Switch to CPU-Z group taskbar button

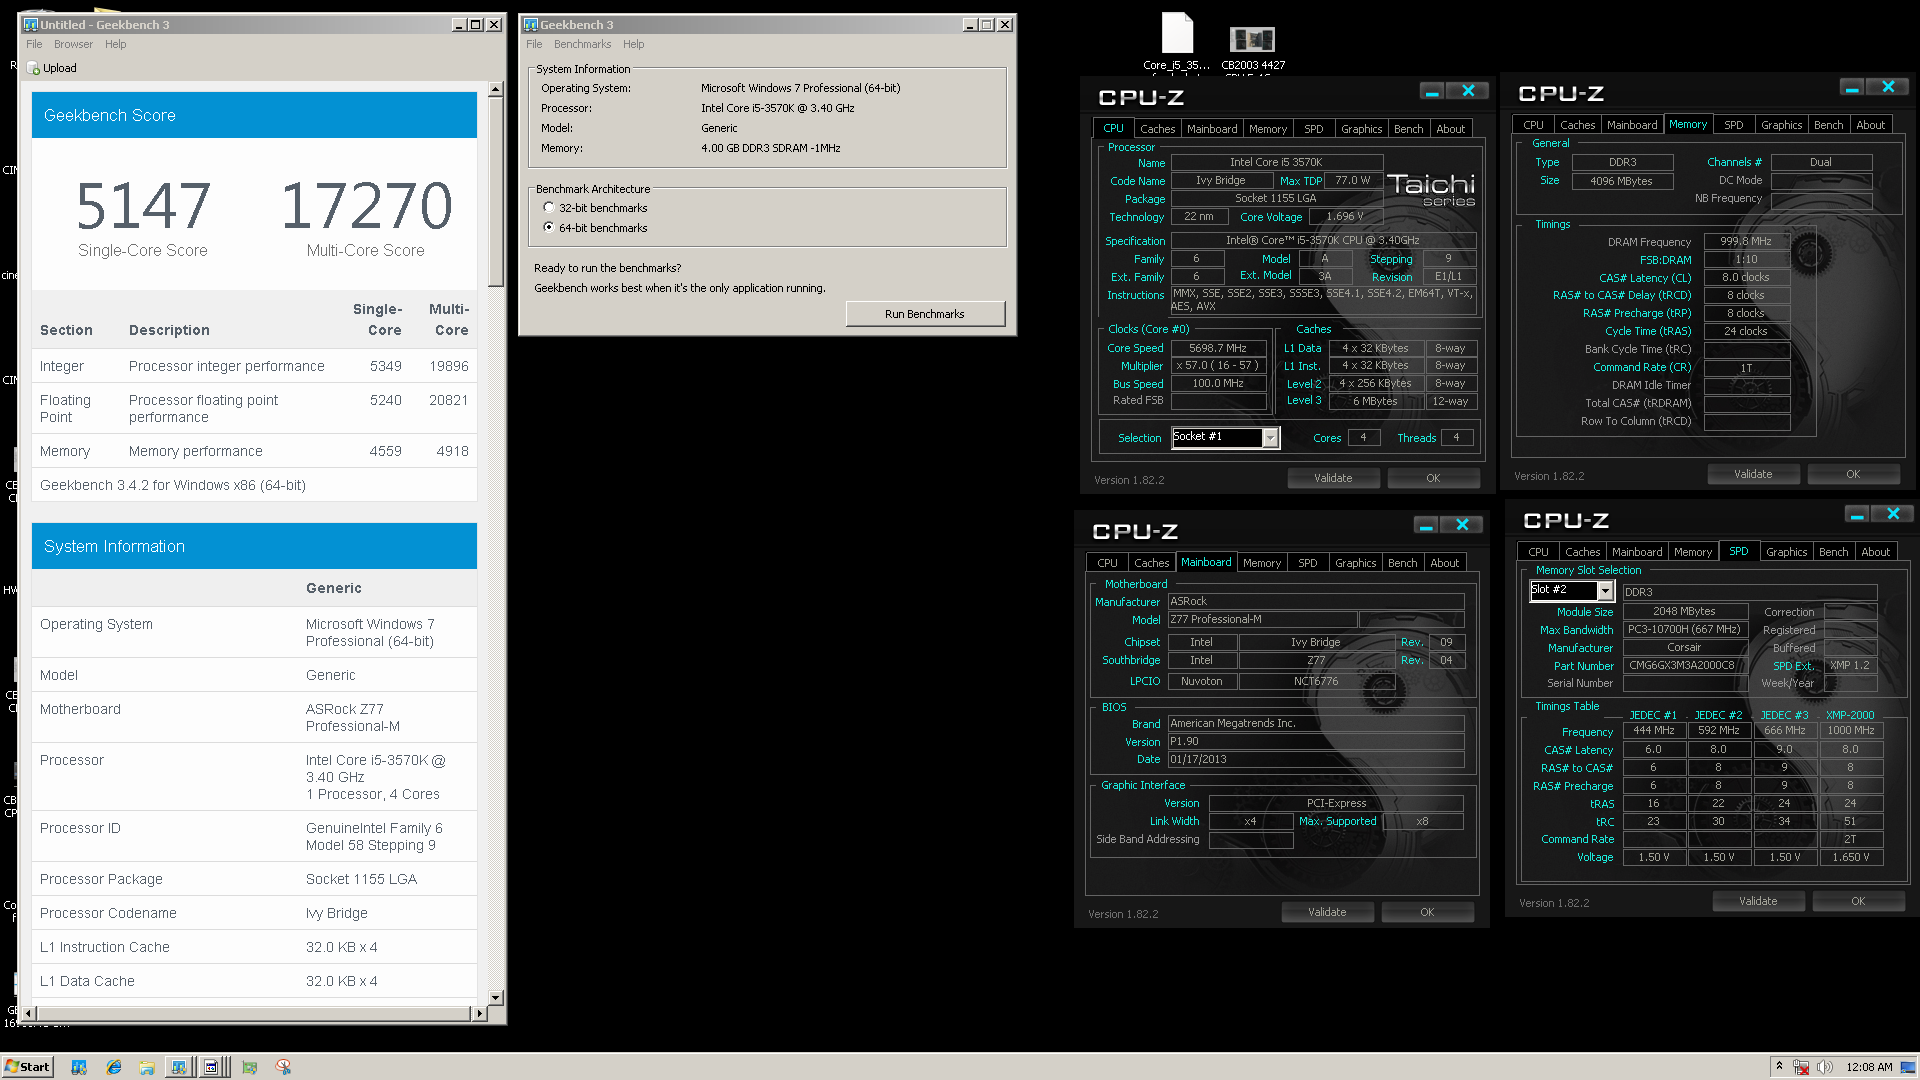(x=213, y=1067)
